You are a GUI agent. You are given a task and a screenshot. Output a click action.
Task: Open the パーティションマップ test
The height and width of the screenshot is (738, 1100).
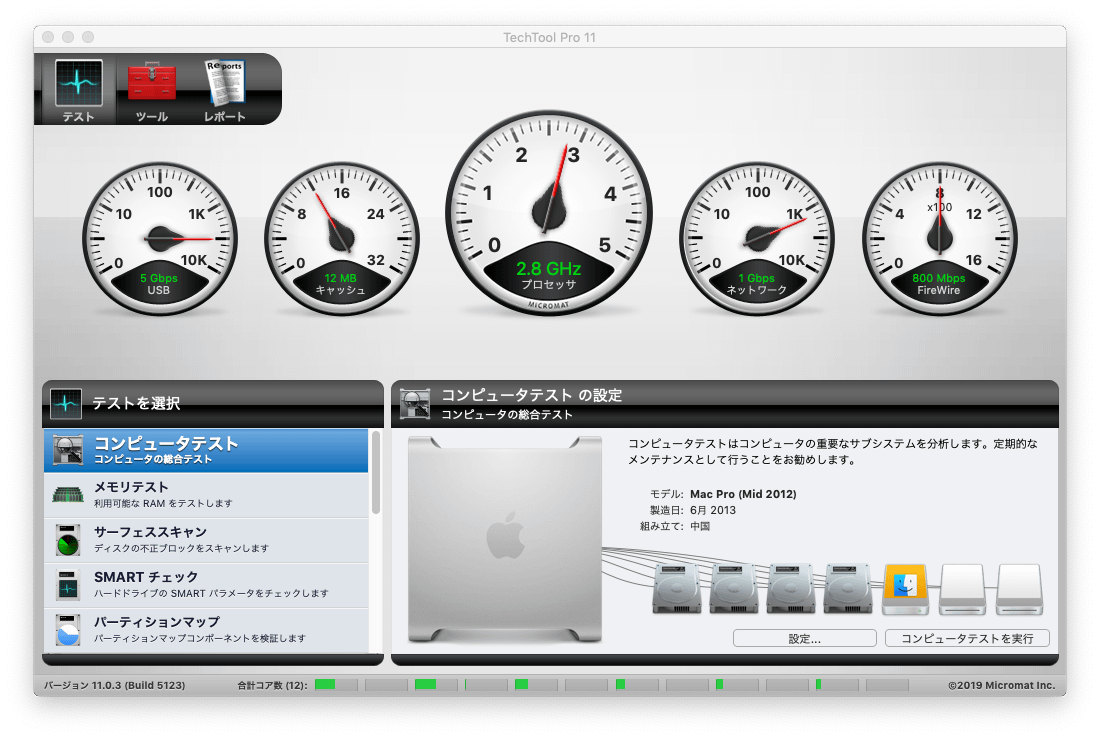coord(206,629)
